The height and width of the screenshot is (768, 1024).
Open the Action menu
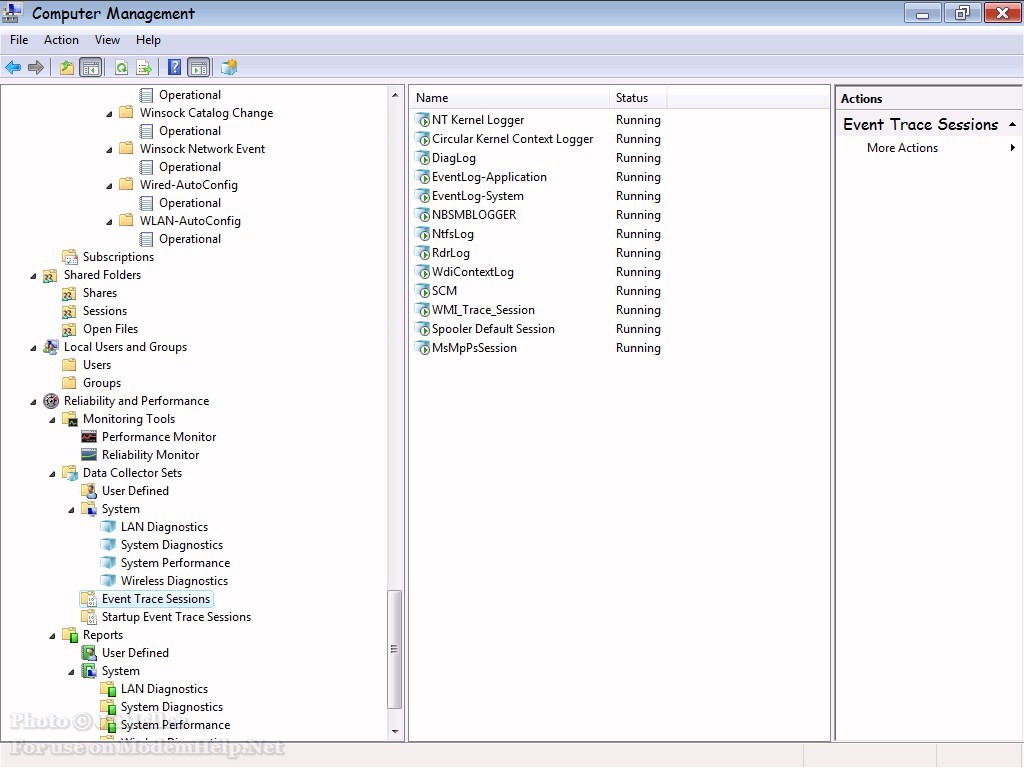pos(61,40)
